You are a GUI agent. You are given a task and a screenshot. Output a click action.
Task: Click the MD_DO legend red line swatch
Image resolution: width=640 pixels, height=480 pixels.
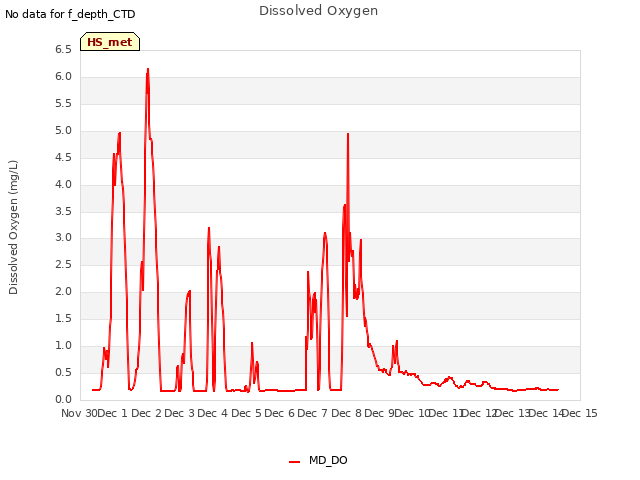tap(294, 462)
